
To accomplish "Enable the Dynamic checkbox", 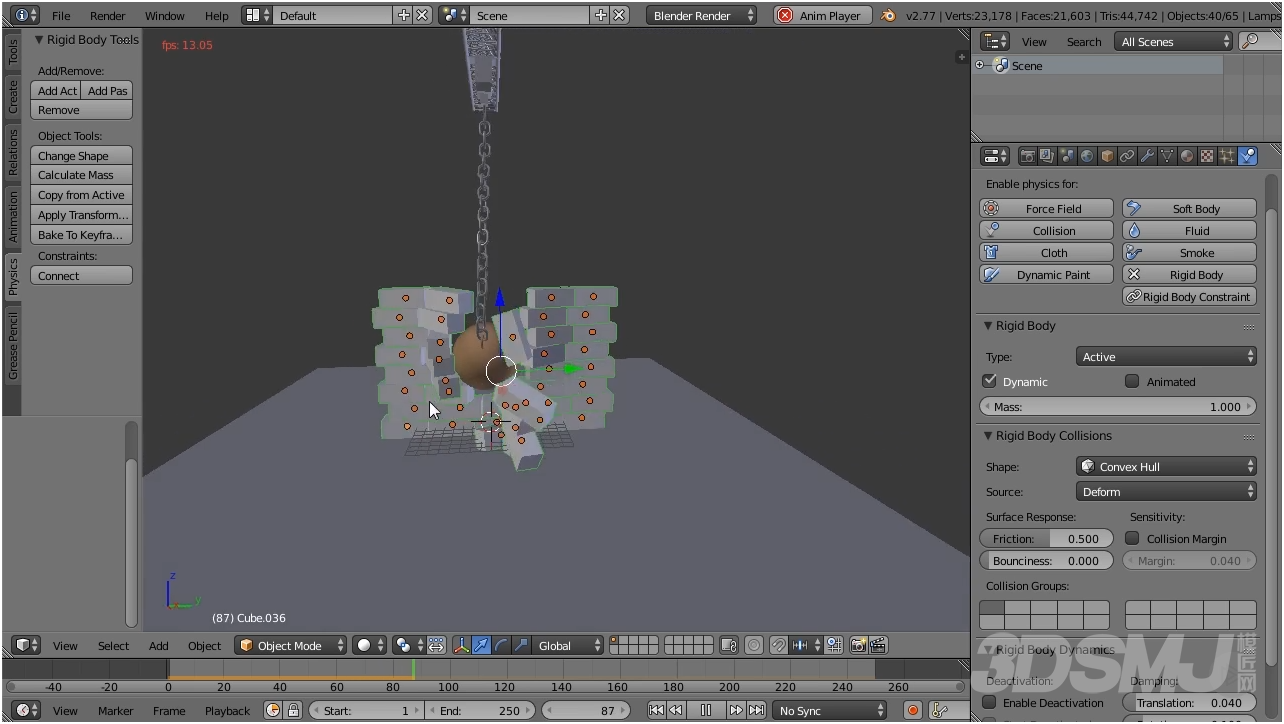I will [990, 381].
